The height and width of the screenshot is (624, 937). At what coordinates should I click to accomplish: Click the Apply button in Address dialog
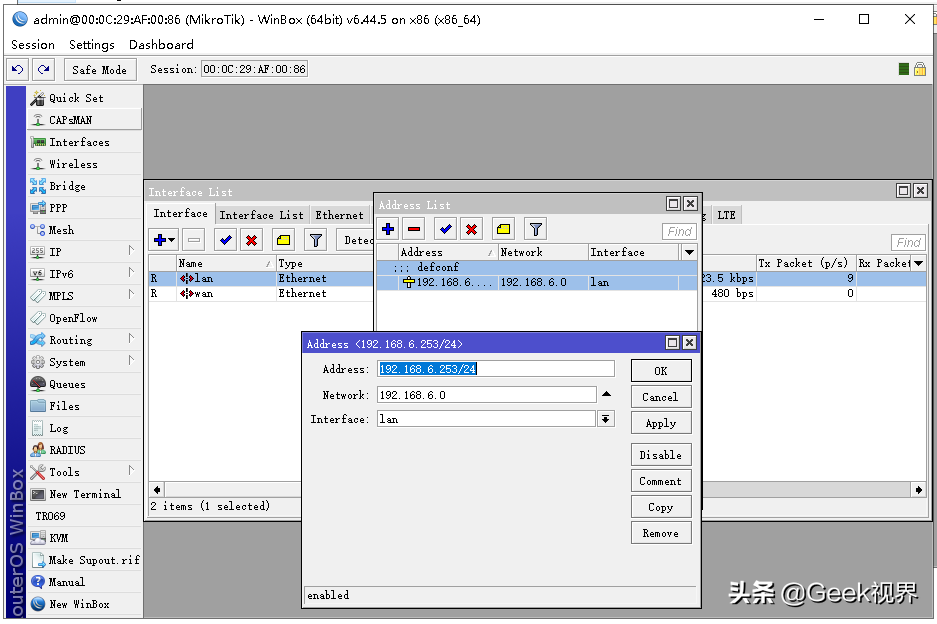pyautogui.click(x=661, y=423)
